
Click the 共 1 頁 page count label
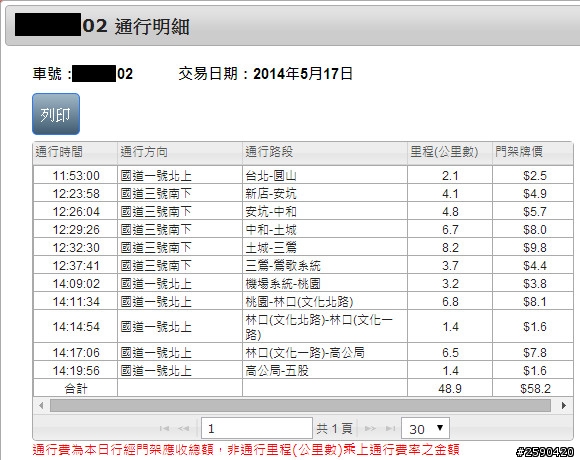(x=334, y=429)
